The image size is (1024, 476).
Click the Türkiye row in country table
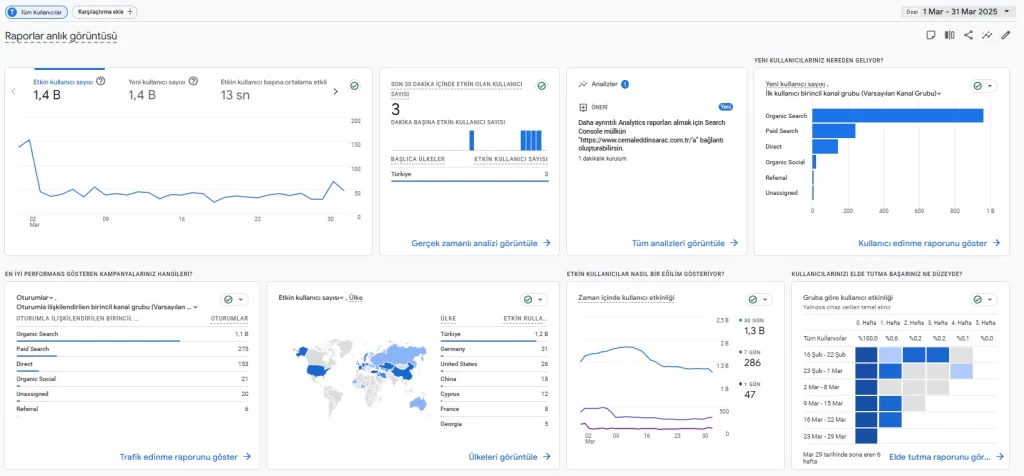[494, 334]
